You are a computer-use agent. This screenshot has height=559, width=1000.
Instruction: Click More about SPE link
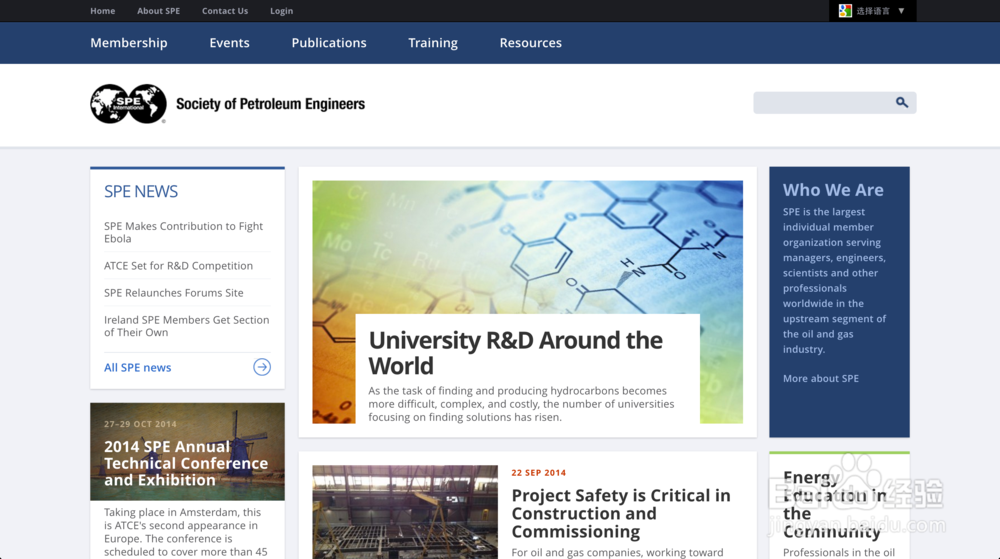coord(821,378)
